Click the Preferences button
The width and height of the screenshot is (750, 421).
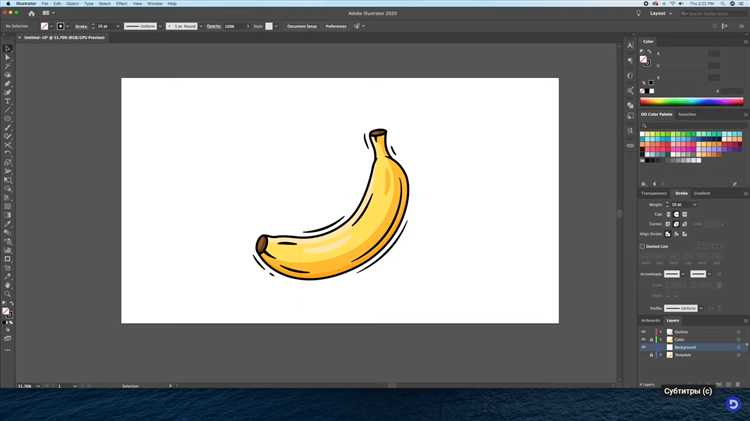click(x=336, y=26)
